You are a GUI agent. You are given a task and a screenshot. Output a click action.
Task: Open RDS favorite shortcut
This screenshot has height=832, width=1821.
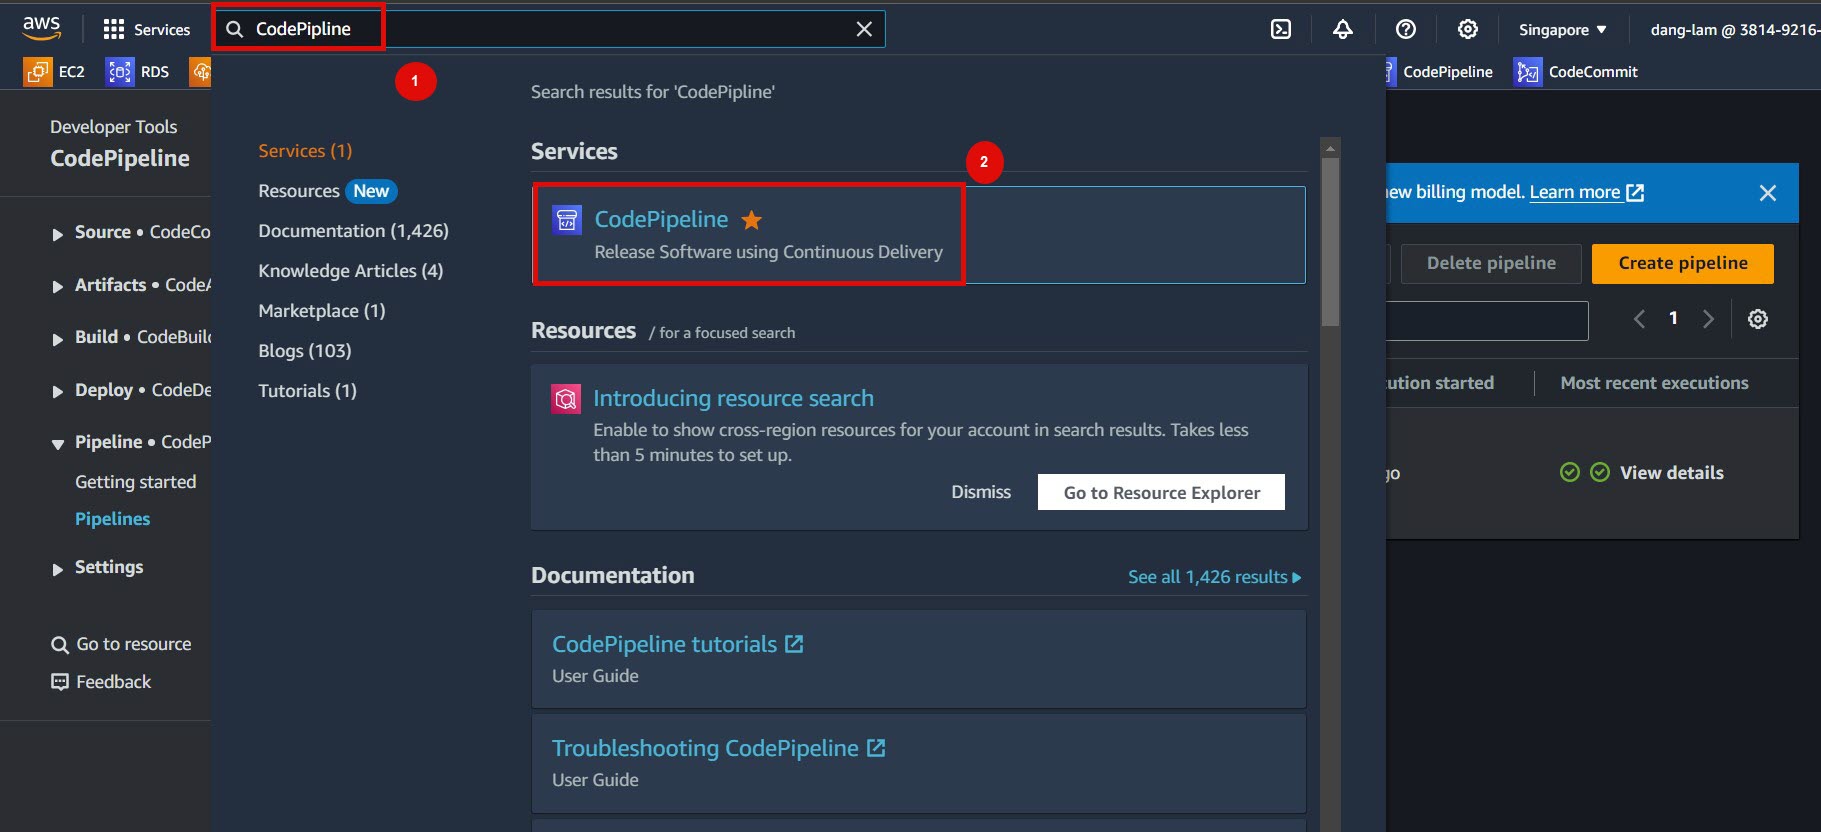[x=138, y=71]
